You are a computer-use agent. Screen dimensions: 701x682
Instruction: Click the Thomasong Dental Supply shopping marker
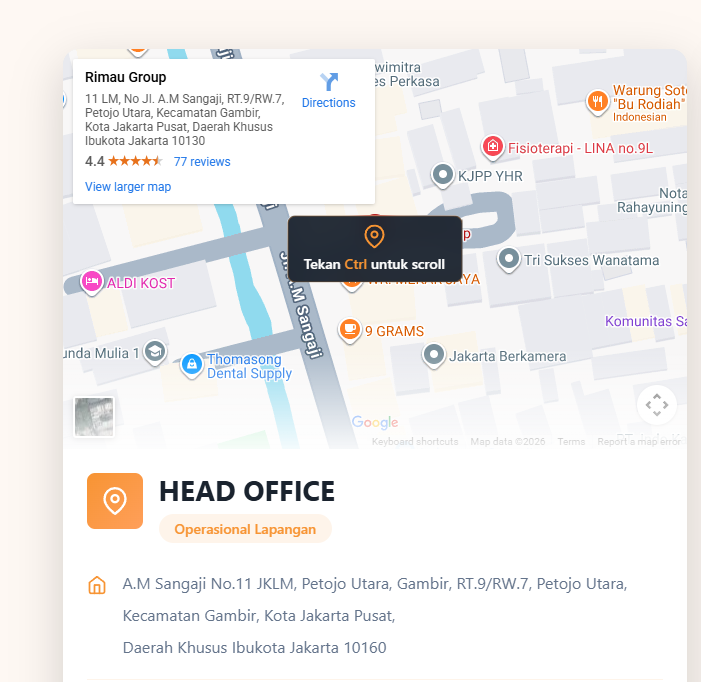(191, 365)
